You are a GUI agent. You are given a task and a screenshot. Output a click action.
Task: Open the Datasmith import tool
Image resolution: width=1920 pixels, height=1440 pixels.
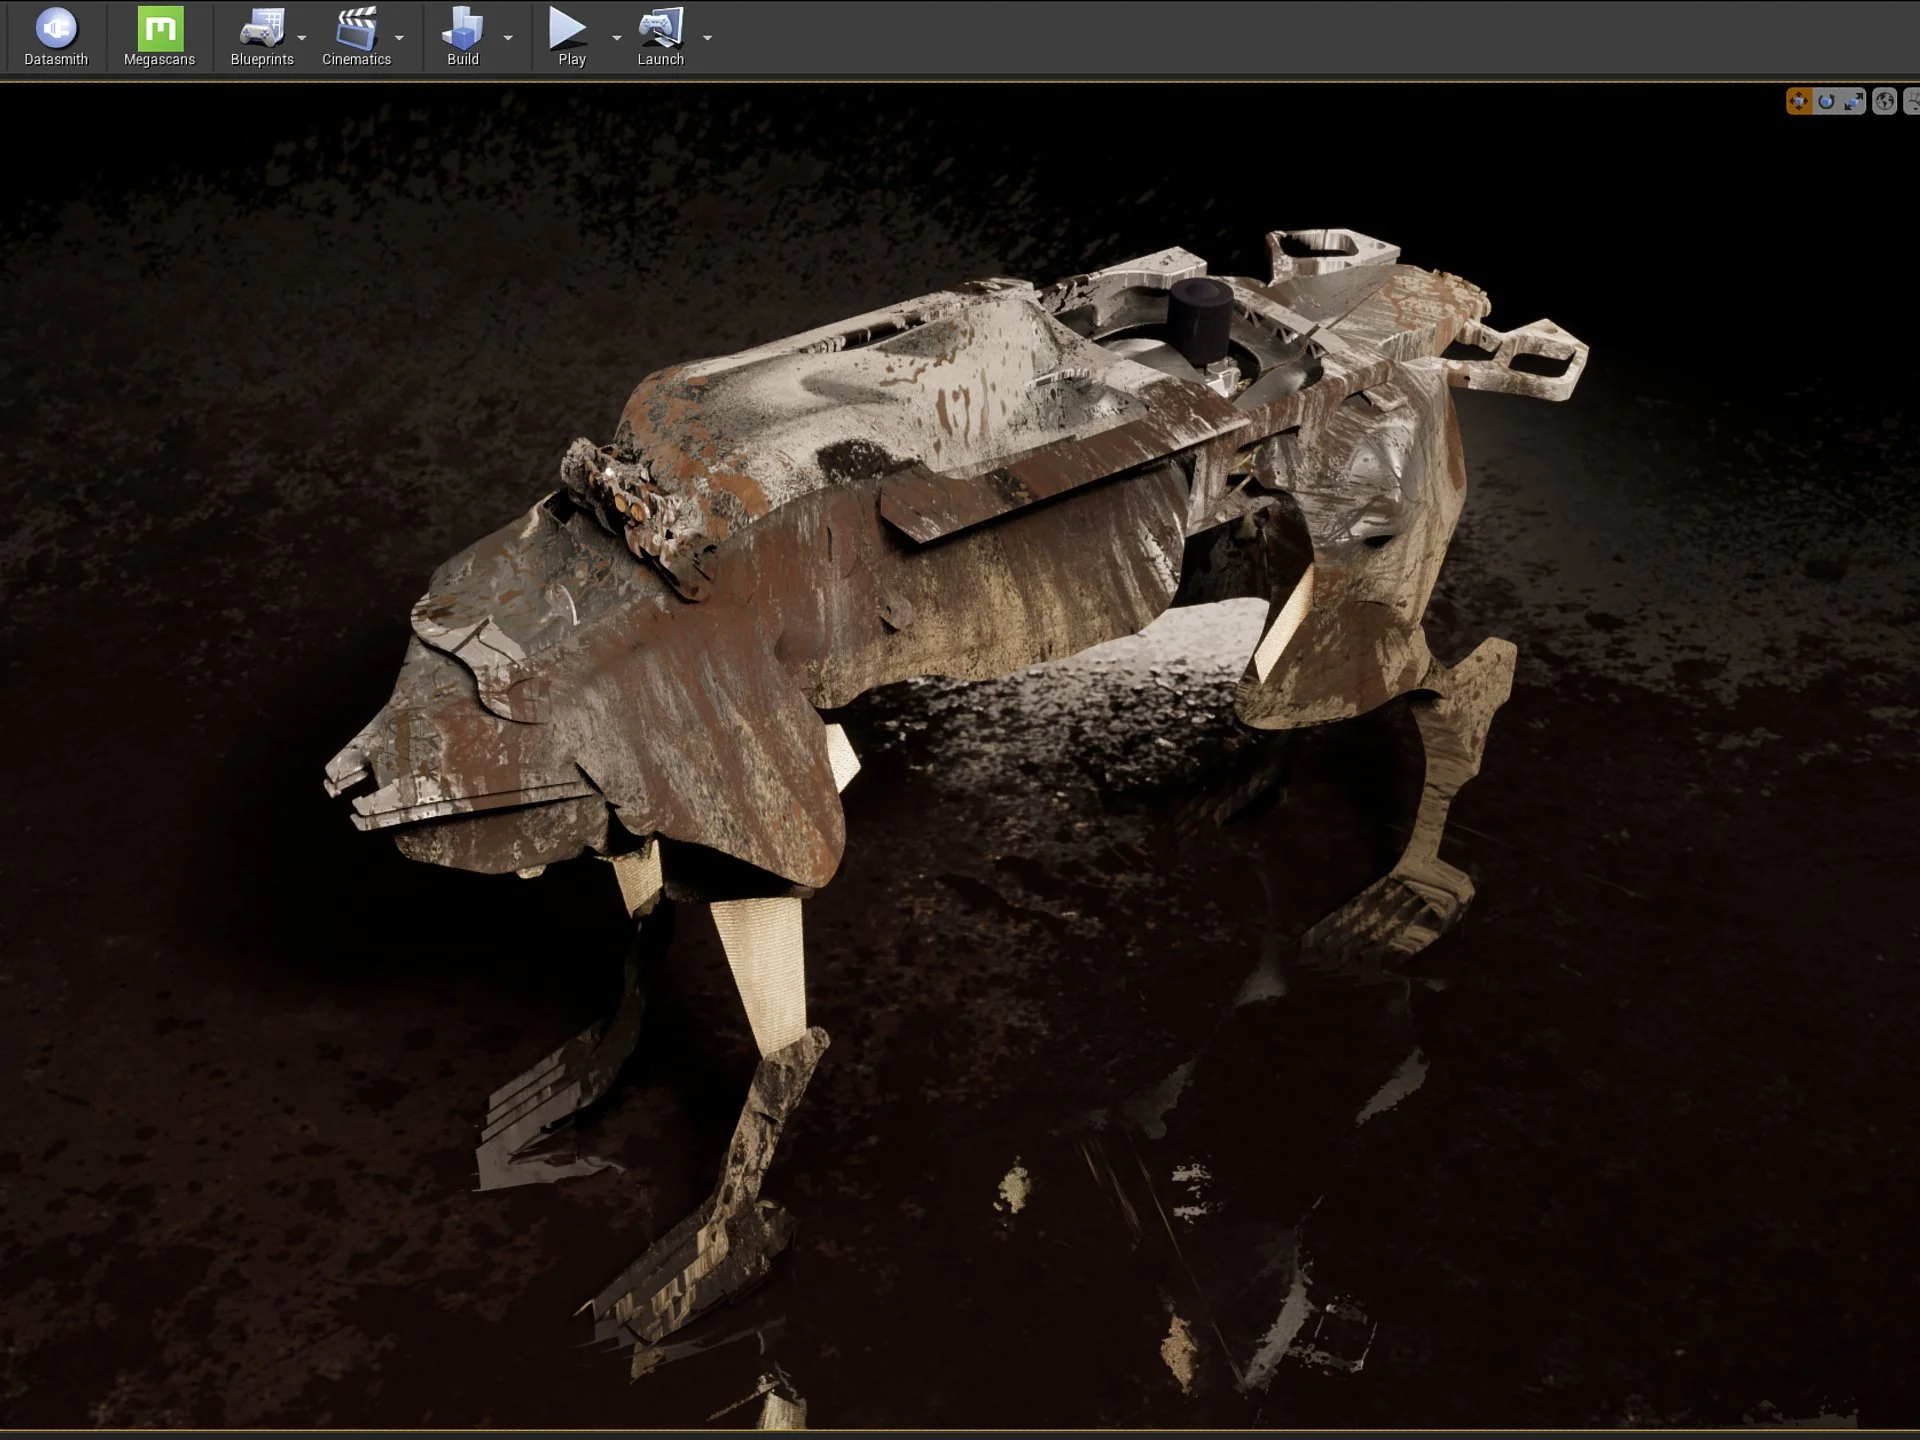pyautogui.click(x=56, y=37)
